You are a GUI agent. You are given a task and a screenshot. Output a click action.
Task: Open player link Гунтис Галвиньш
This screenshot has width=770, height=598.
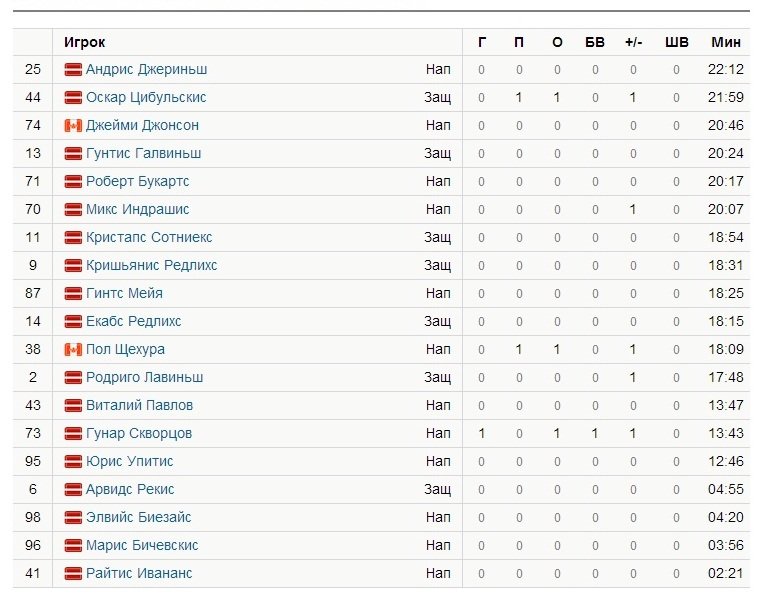coord(143,153)
